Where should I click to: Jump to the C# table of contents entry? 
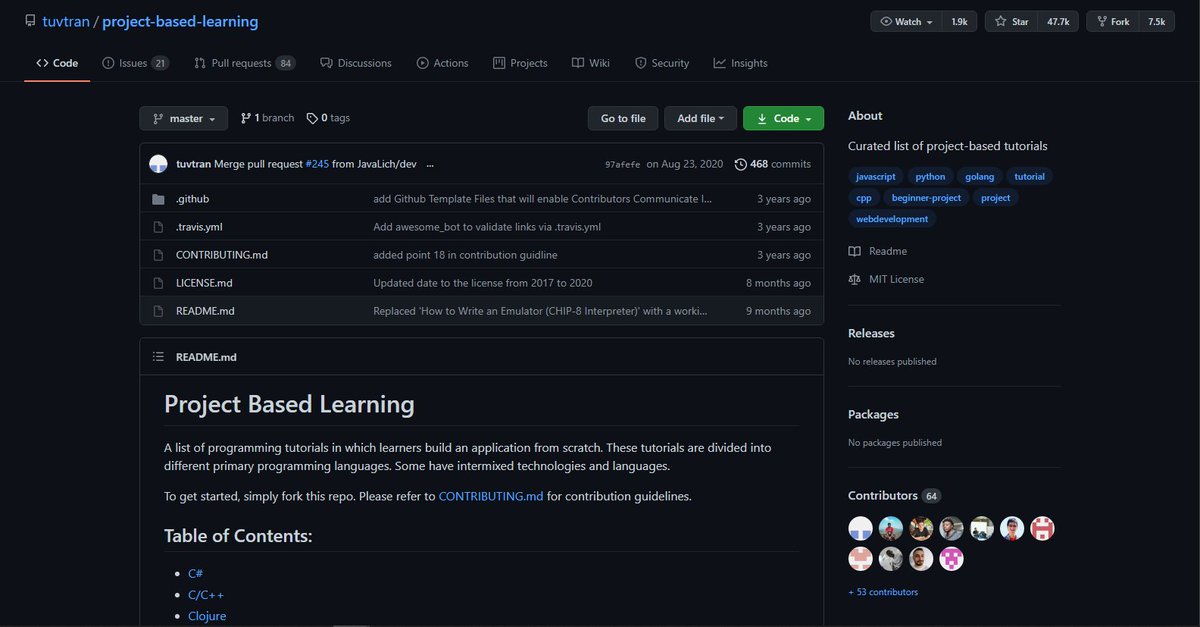[x=196, y=574]
